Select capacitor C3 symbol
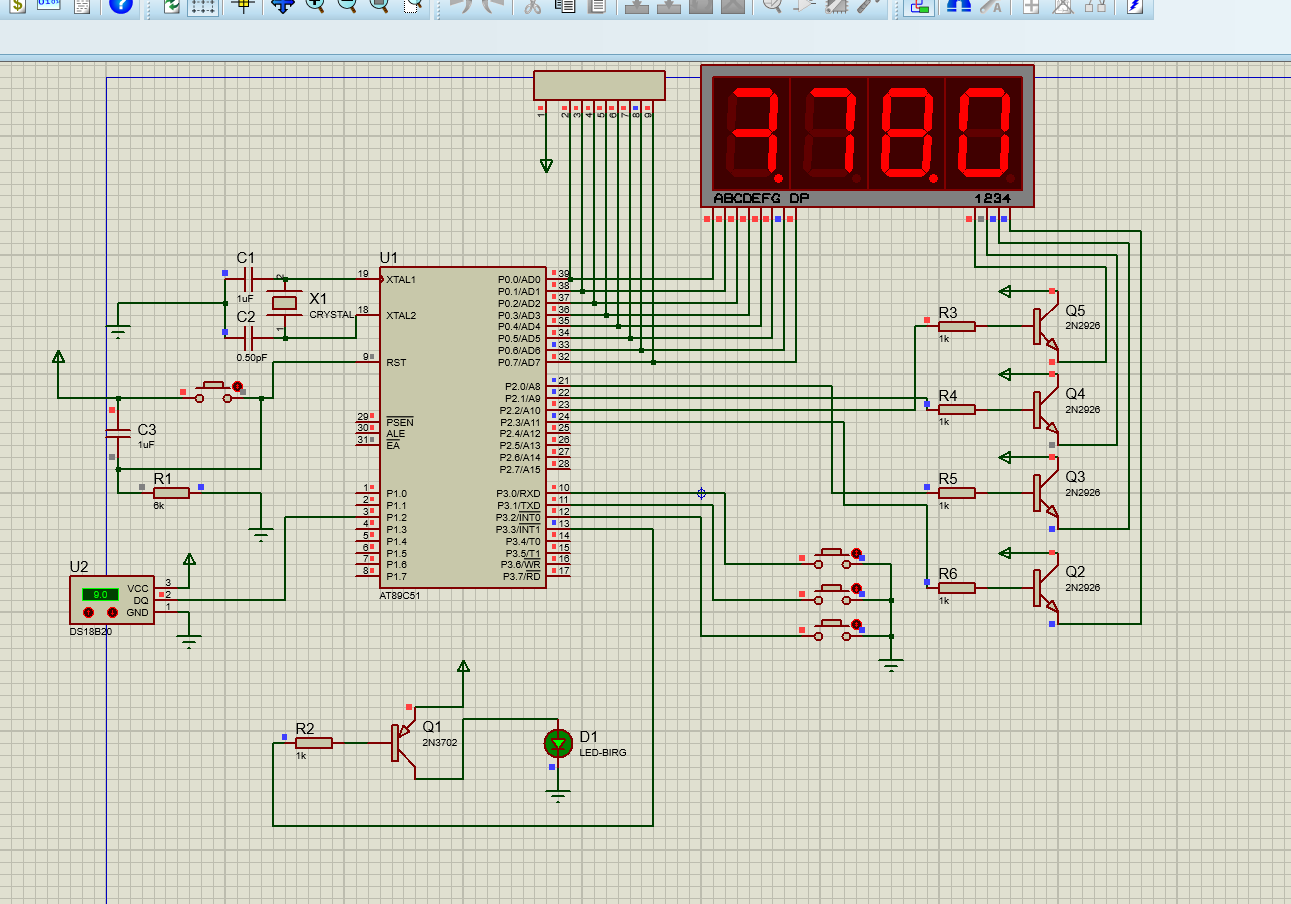Screen dimensions: 1291x904 [x=118, y=433]
